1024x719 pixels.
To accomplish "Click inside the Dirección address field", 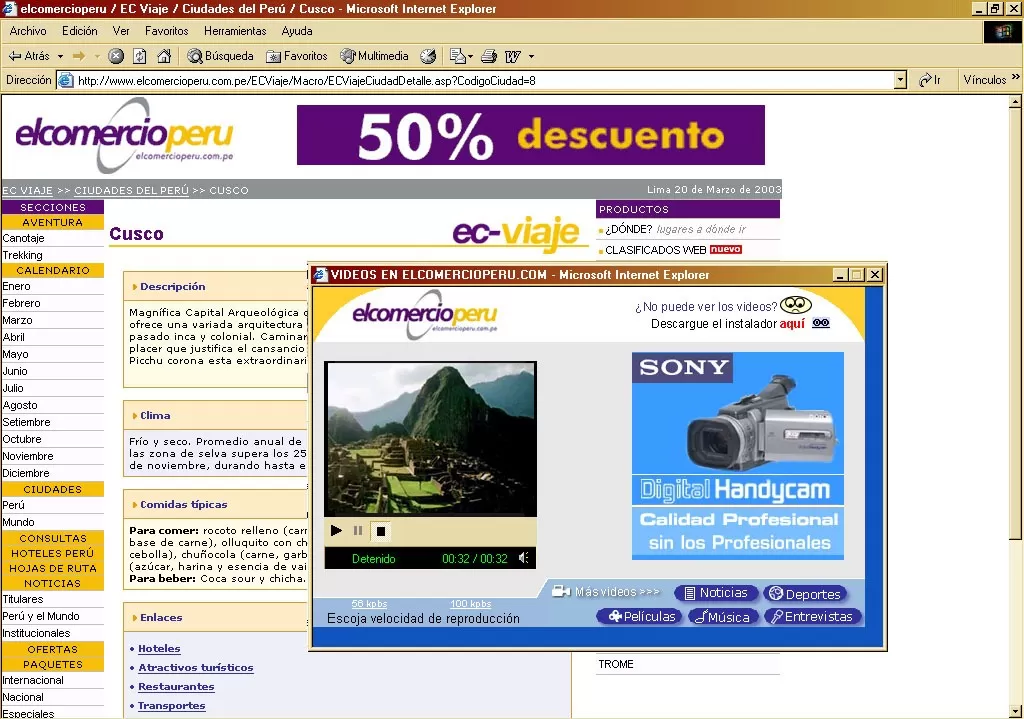I will pyautogui.click(x=480, y=80).
